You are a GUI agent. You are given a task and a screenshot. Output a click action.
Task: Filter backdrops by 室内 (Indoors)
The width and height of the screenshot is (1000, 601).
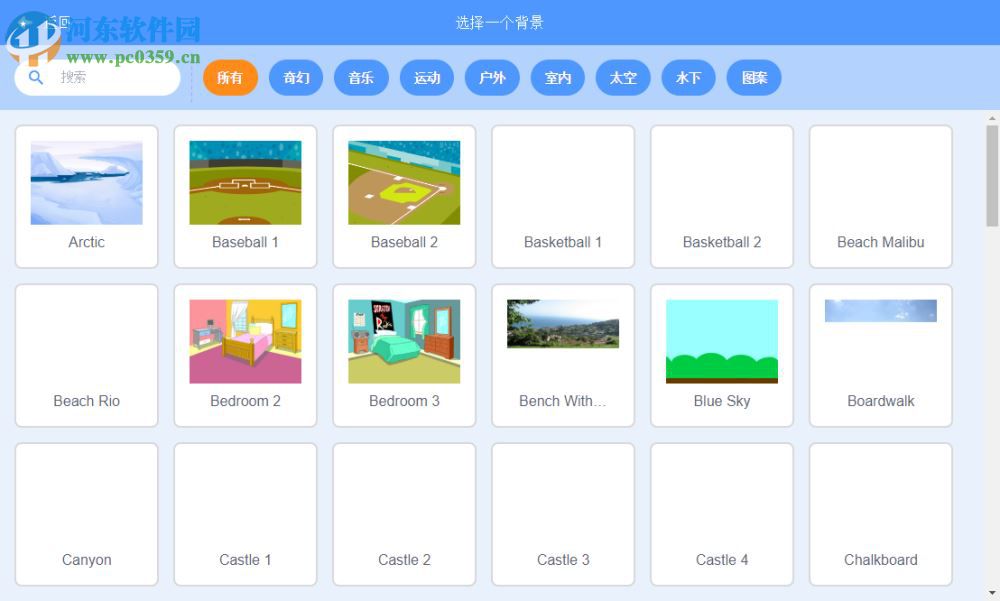pyautogui.click(x=557, y=77)
